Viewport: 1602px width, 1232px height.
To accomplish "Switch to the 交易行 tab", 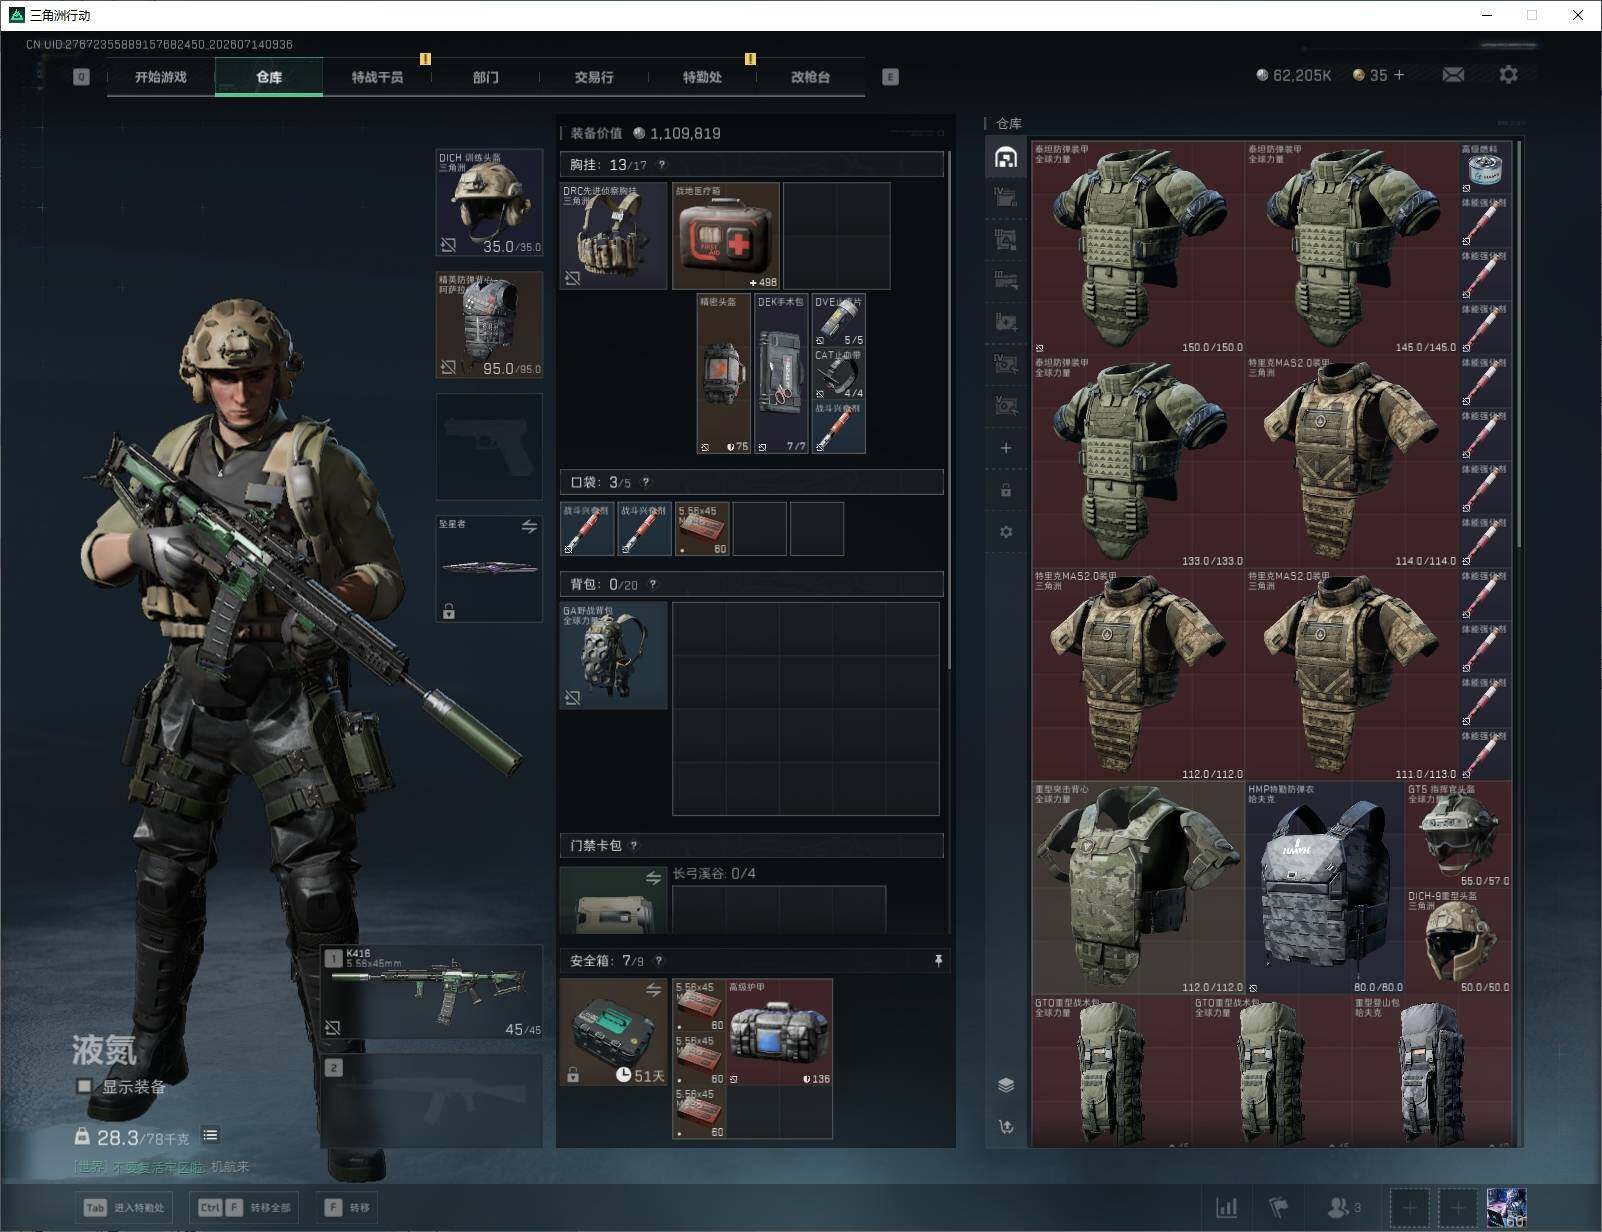I will pyautogui.click(x=594, y=77).
